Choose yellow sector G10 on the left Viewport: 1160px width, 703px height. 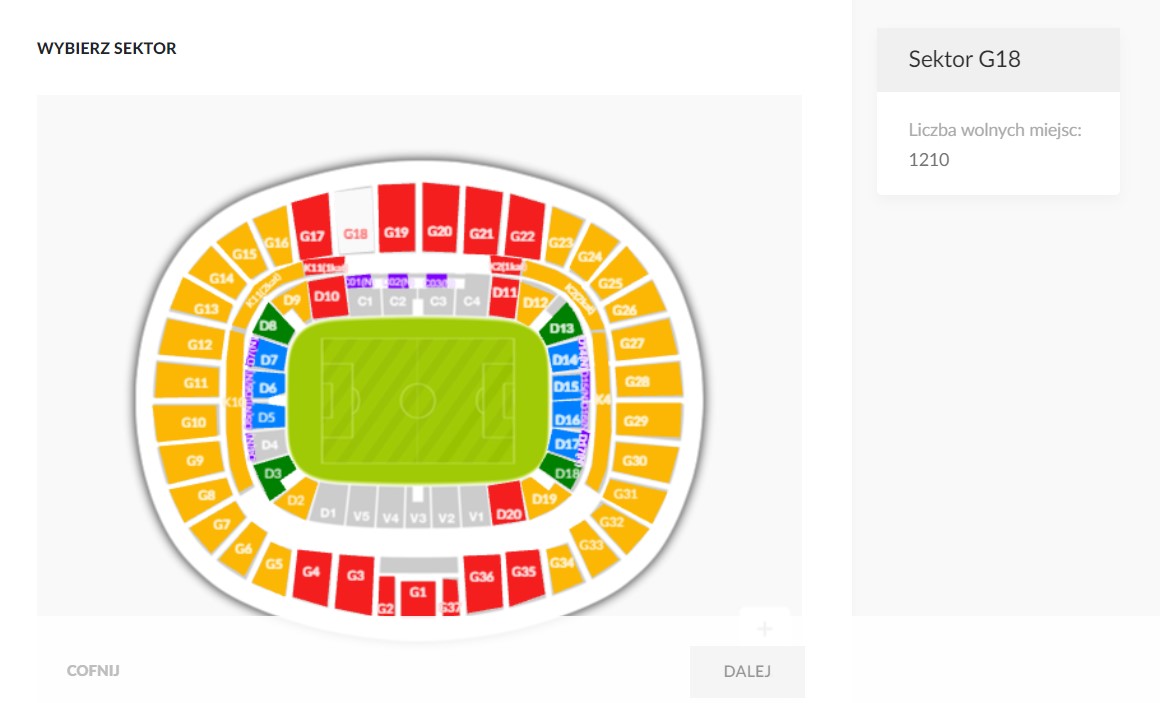(192, 423)
